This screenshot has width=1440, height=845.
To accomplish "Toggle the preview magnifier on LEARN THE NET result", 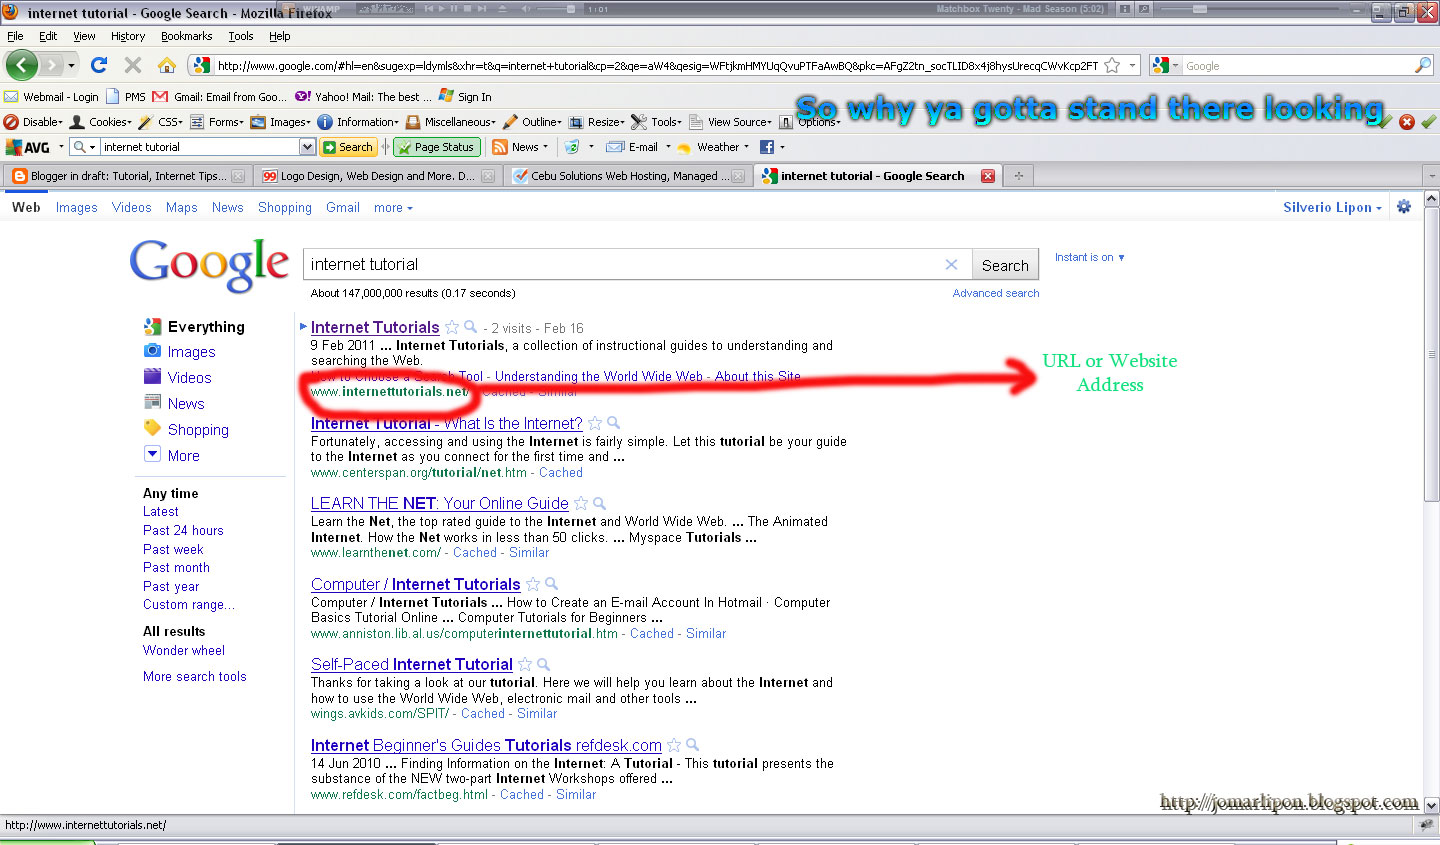I will point(598,503).
